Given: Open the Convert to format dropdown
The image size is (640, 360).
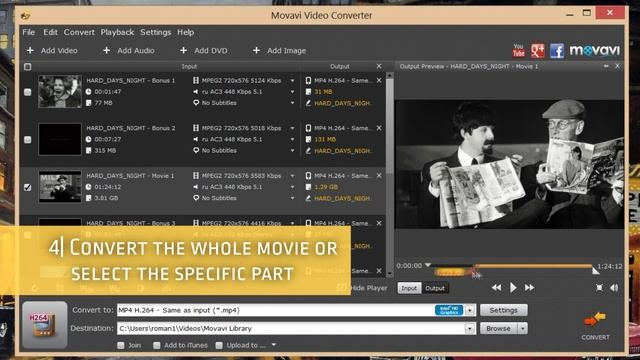Looking at the screenshot, I should click(x=470, y=310).
